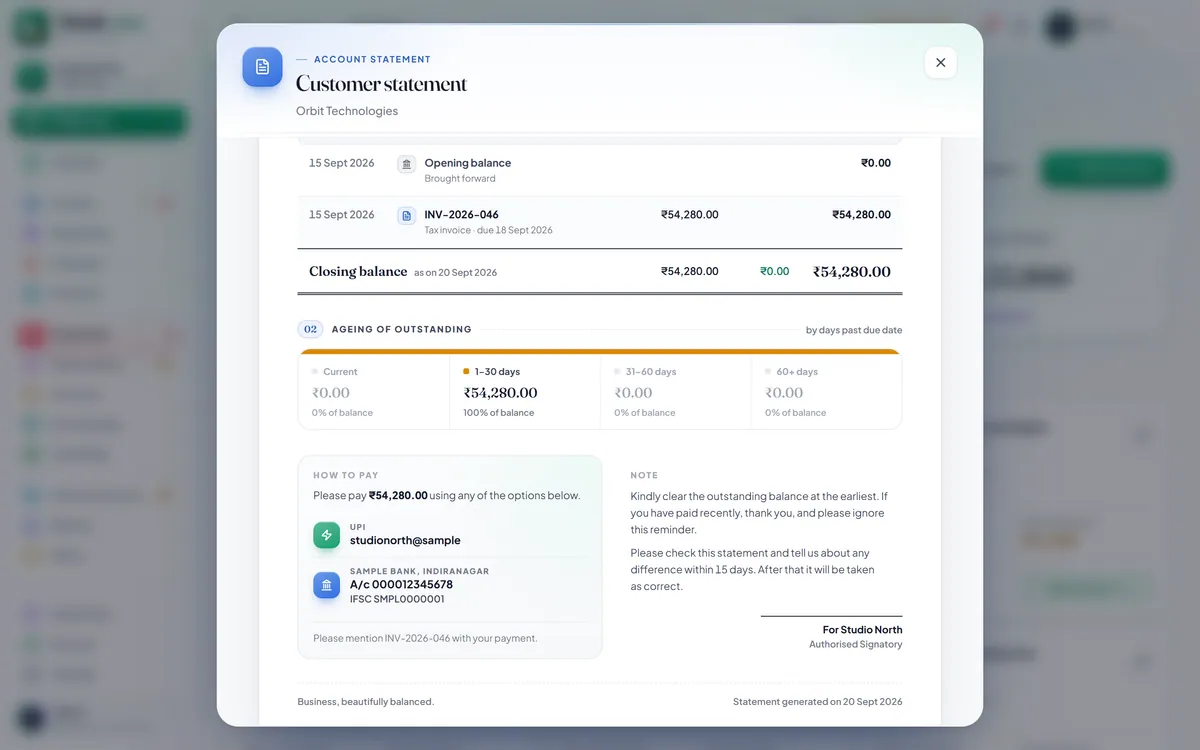The image size is (1200, 750).
Task: Click the blue Sample Bank building icon
Action: (x=326, y=585)
